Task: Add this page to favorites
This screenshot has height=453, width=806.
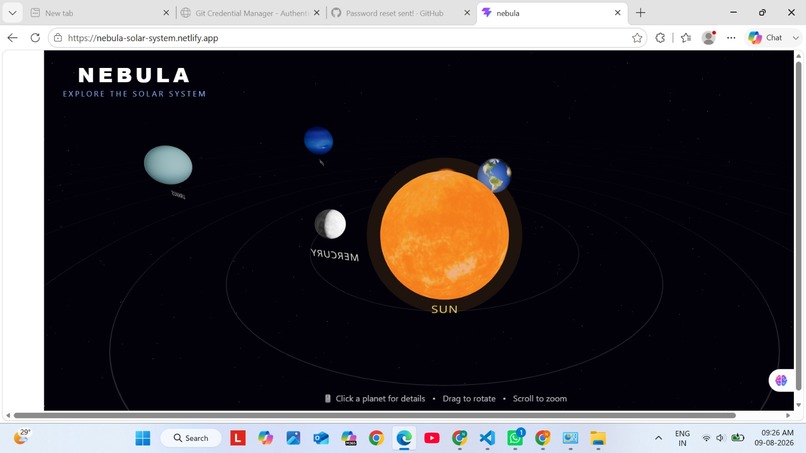Action: tap(637, 38)
